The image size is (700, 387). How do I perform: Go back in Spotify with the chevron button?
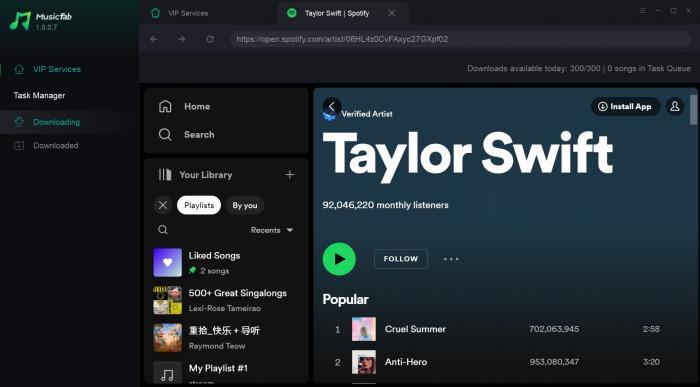click(x=332, y=106)
